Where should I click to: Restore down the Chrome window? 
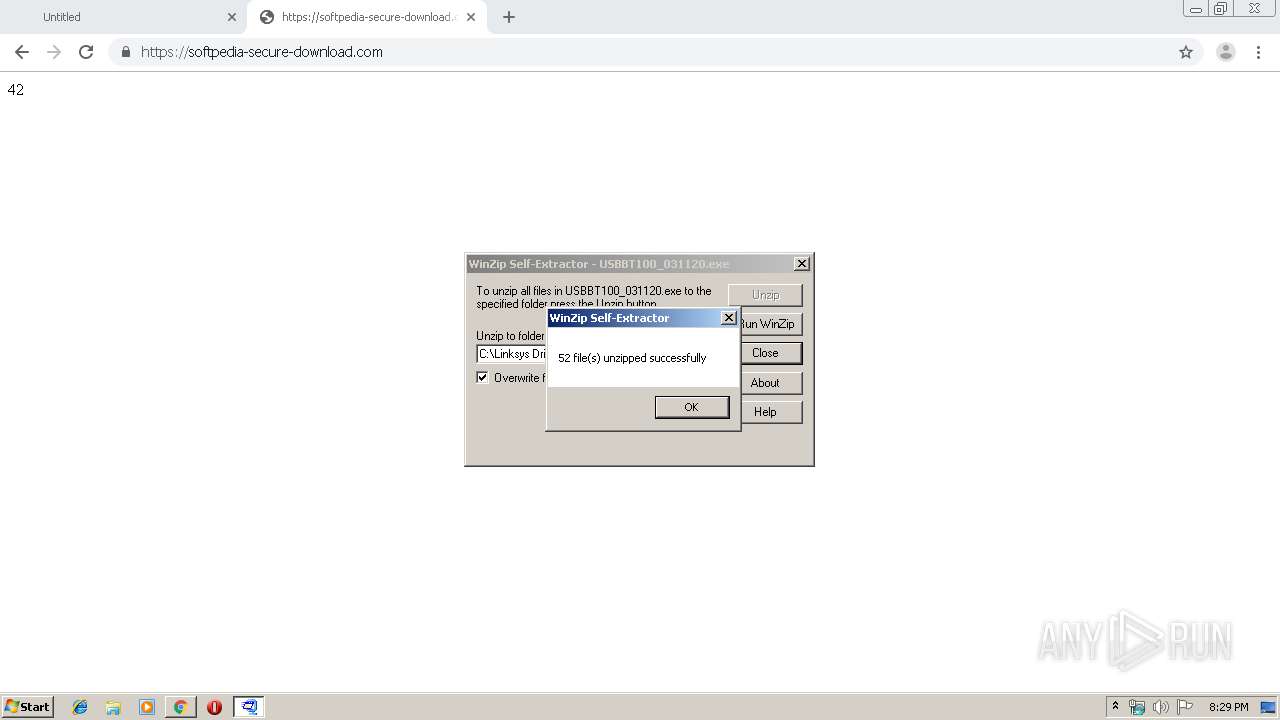tap(1221, 9)
